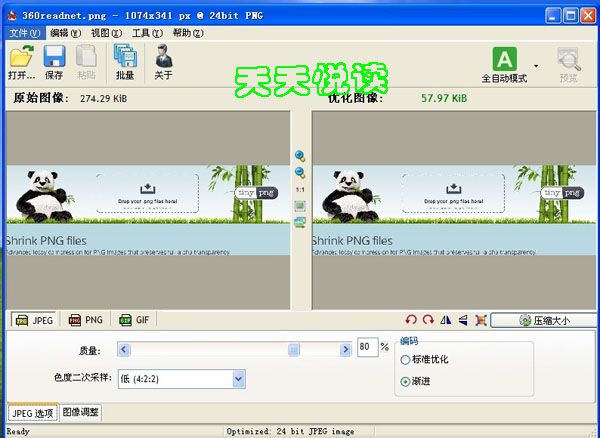Select the 图像调整 bottom tab
The height and width of the screenshot is (438, 600).
(81, 412)
